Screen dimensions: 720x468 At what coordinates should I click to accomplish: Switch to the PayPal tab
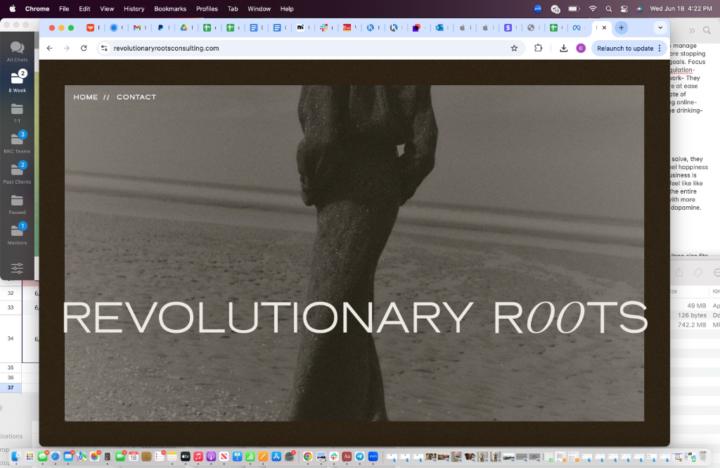160,28
